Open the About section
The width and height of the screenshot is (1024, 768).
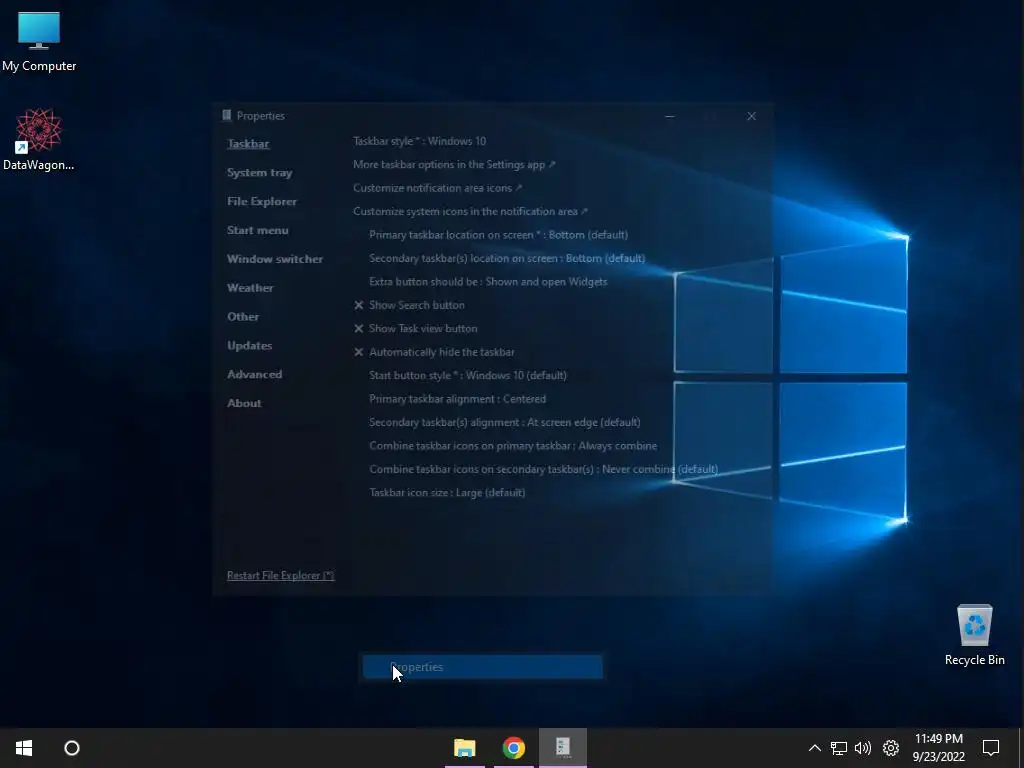pyautogui.click(x=244, y=403)
